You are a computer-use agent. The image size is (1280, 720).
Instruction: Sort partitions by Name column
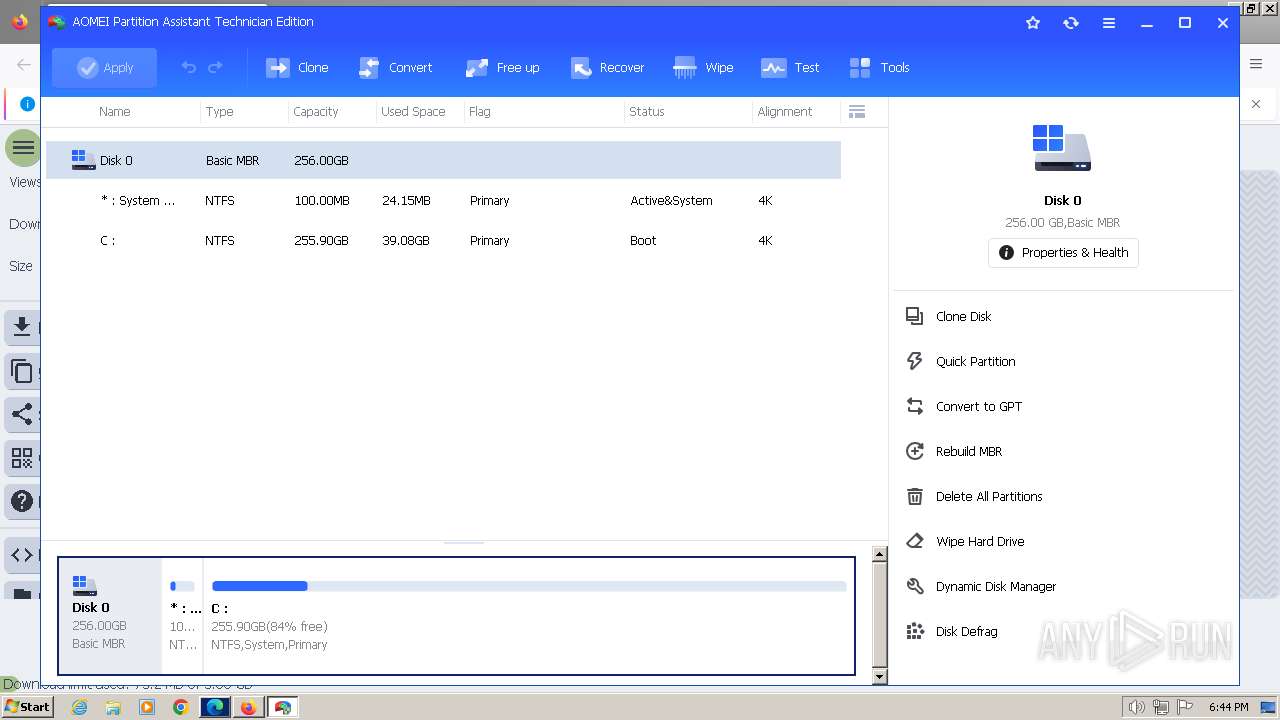click(x=115, y=112)
